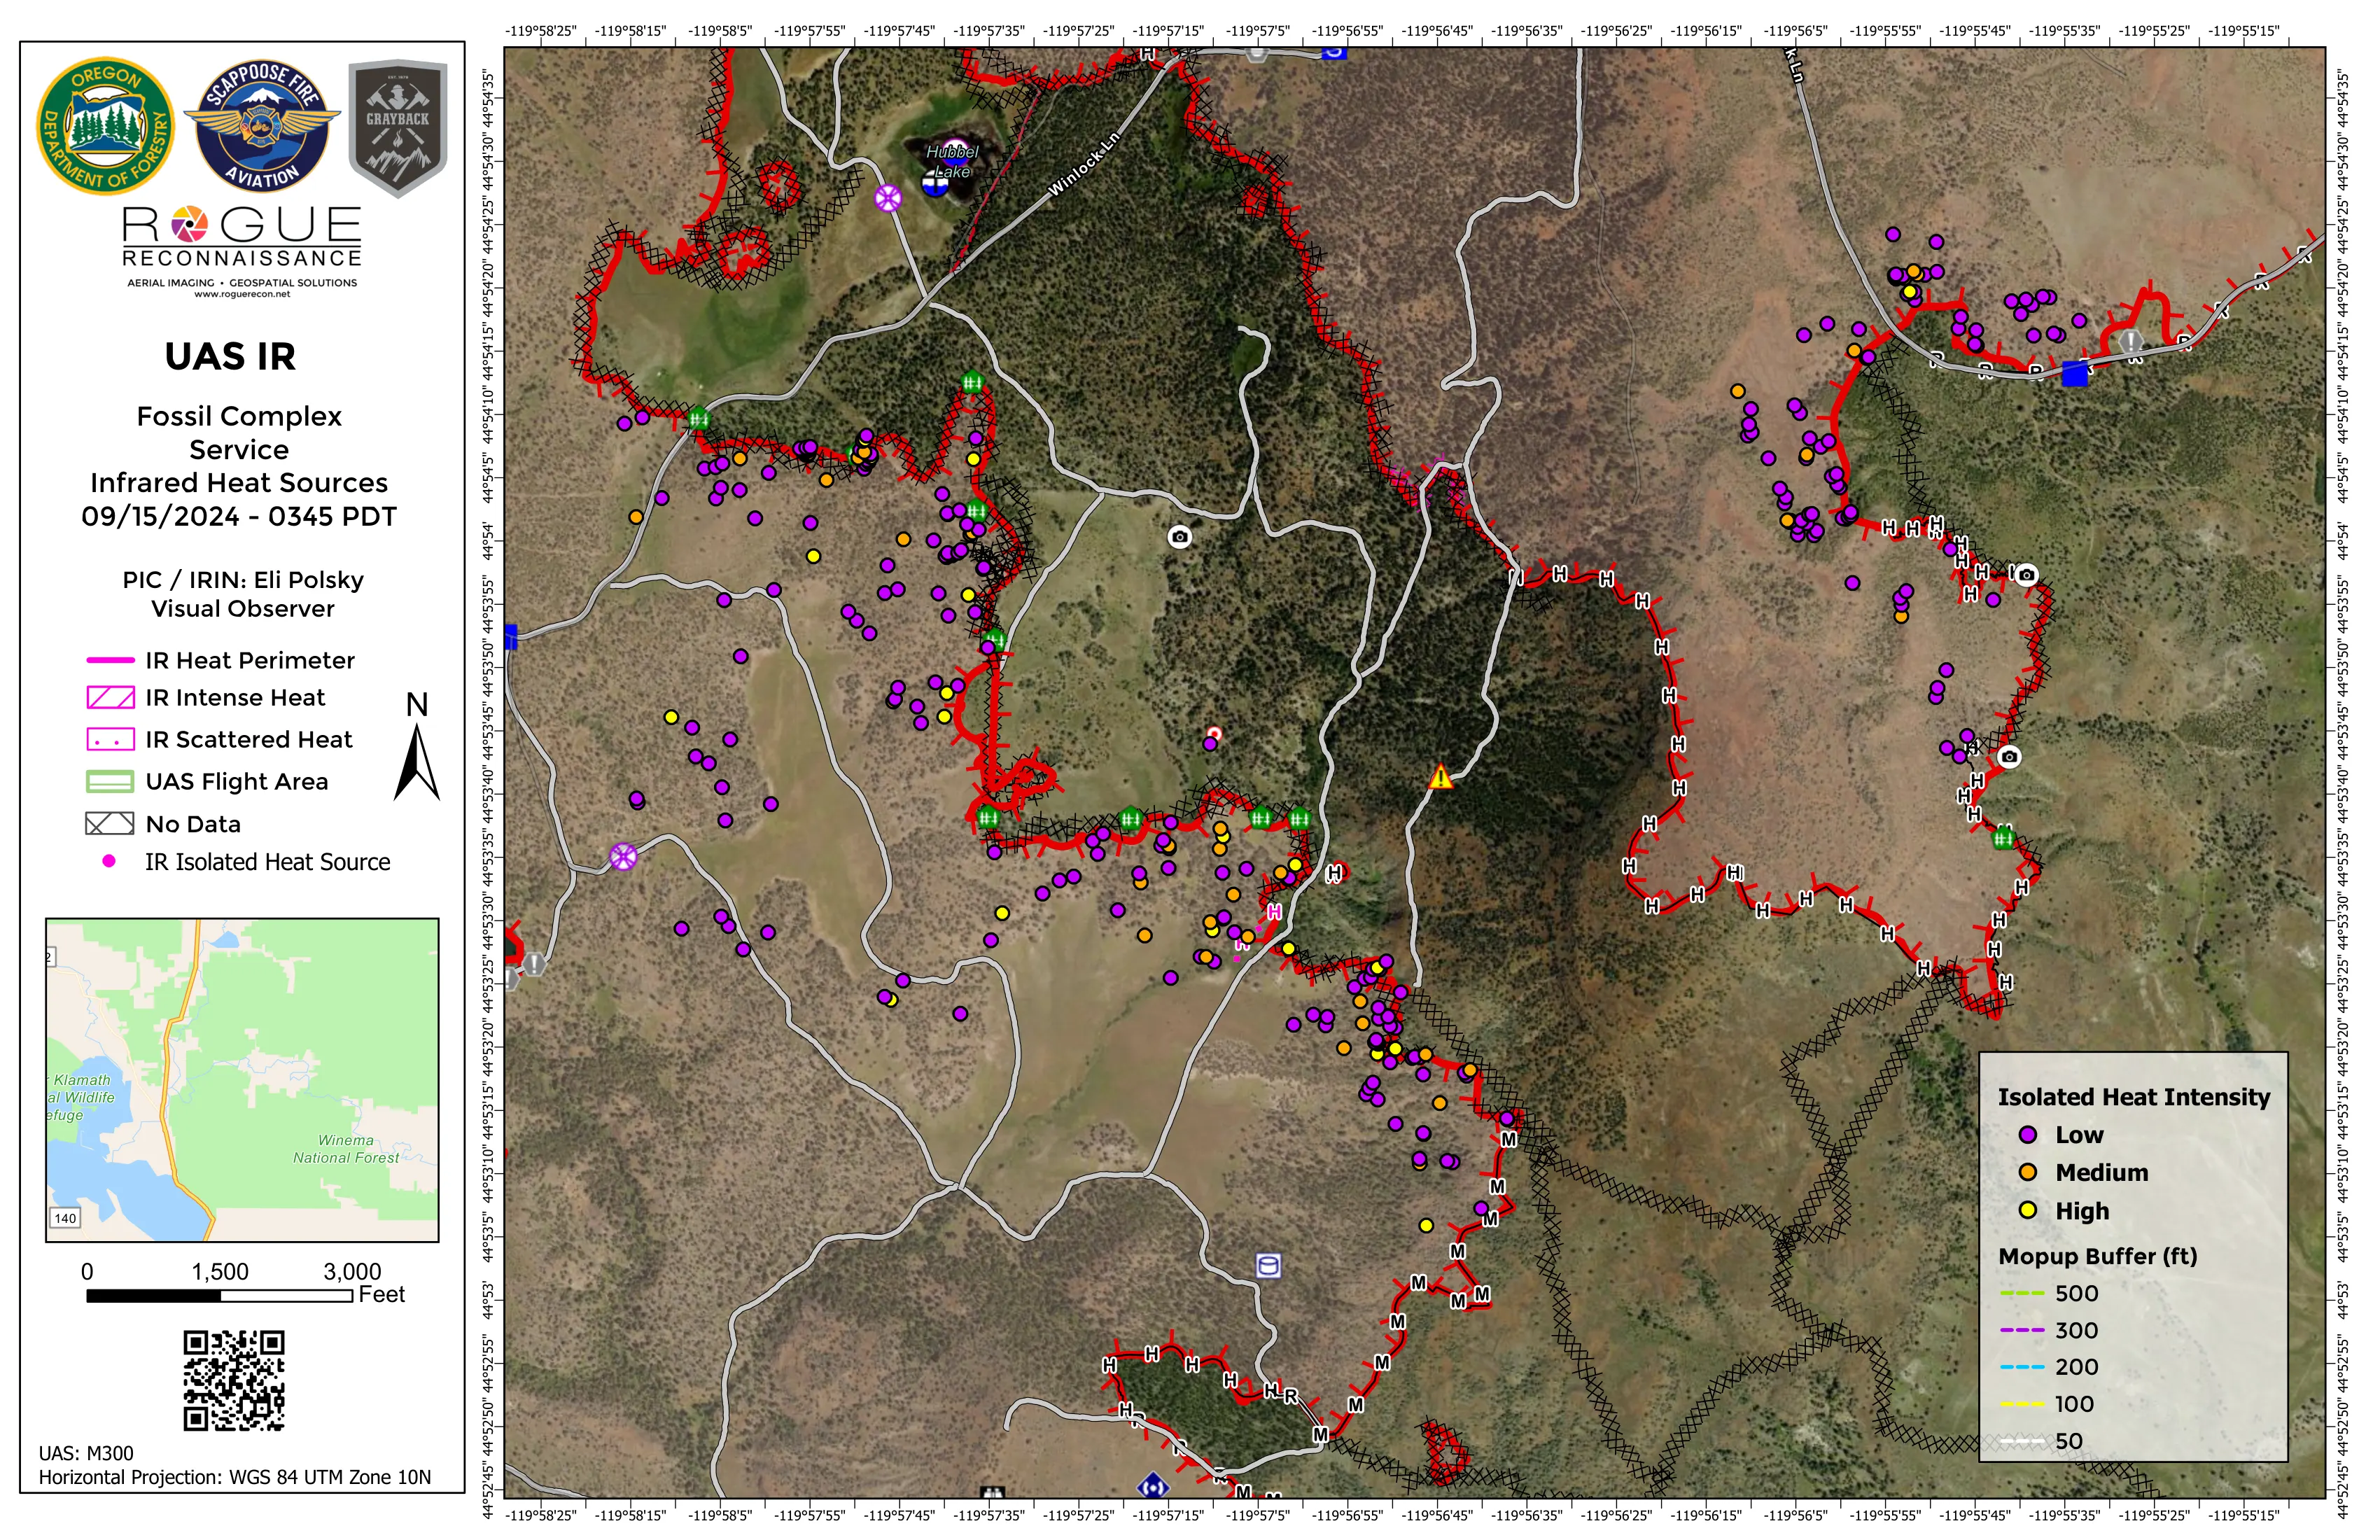2380x1540 pixels.
Task: Click the purple Low intensity dot in the legend
Action: point(2028,1135)
